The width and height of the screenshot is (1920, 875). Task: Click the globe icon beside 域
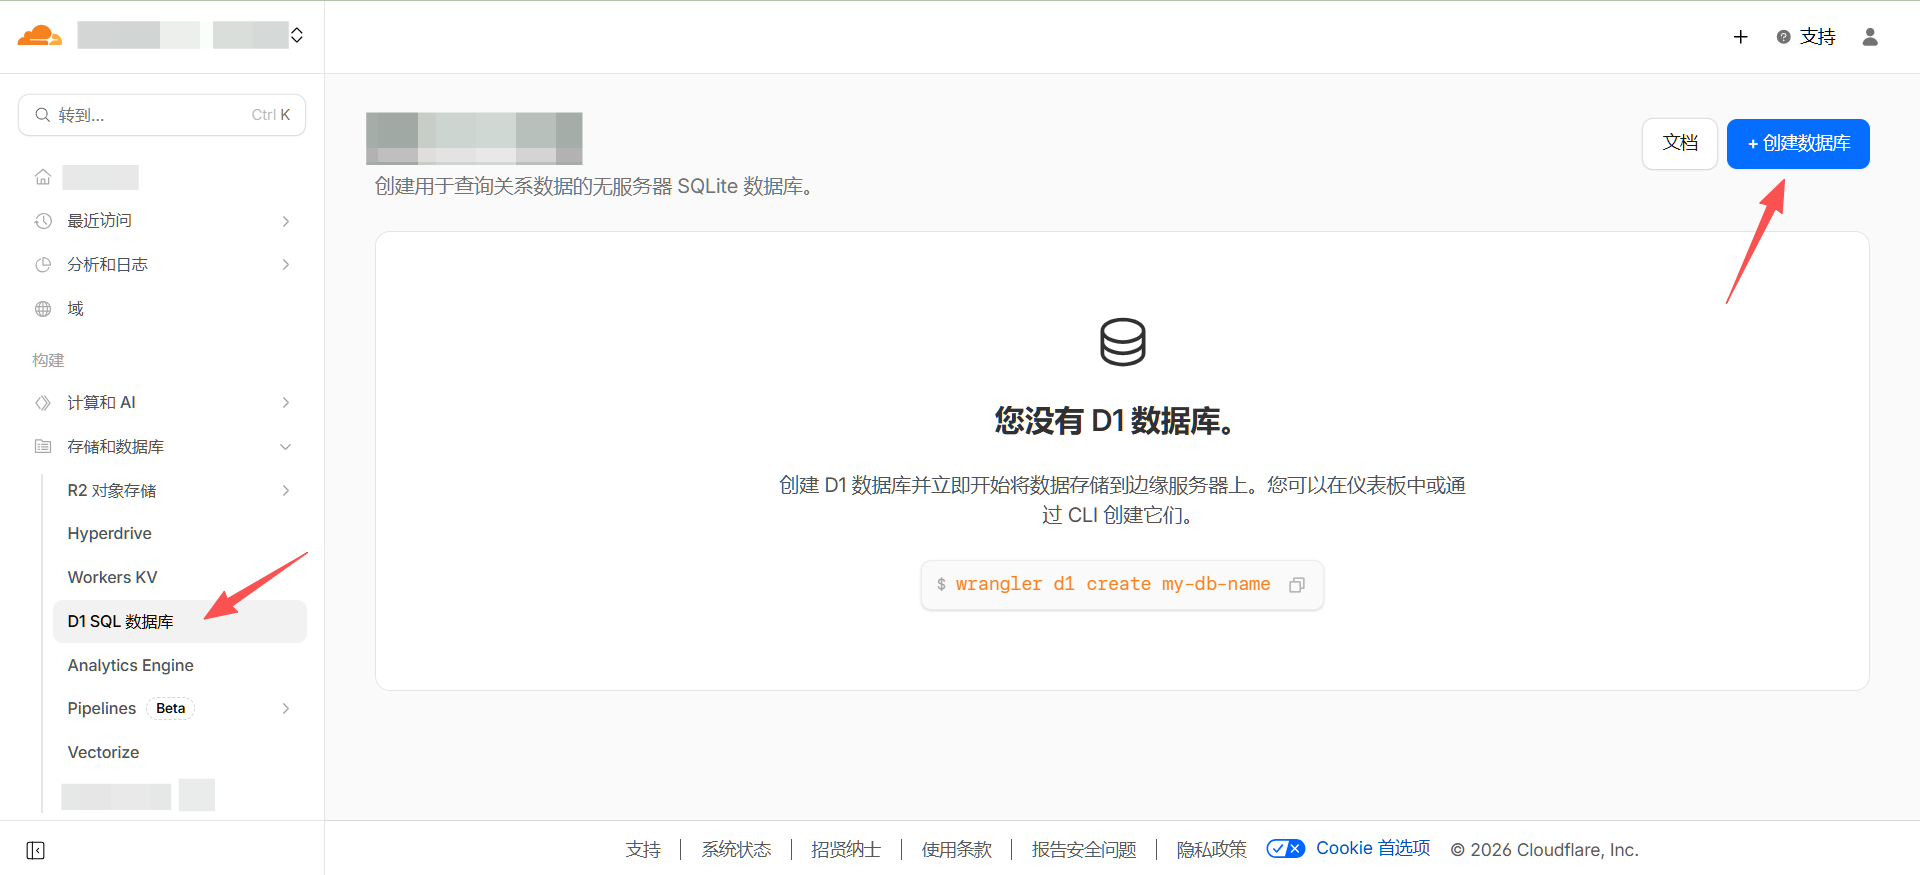(x=43, y=309)
